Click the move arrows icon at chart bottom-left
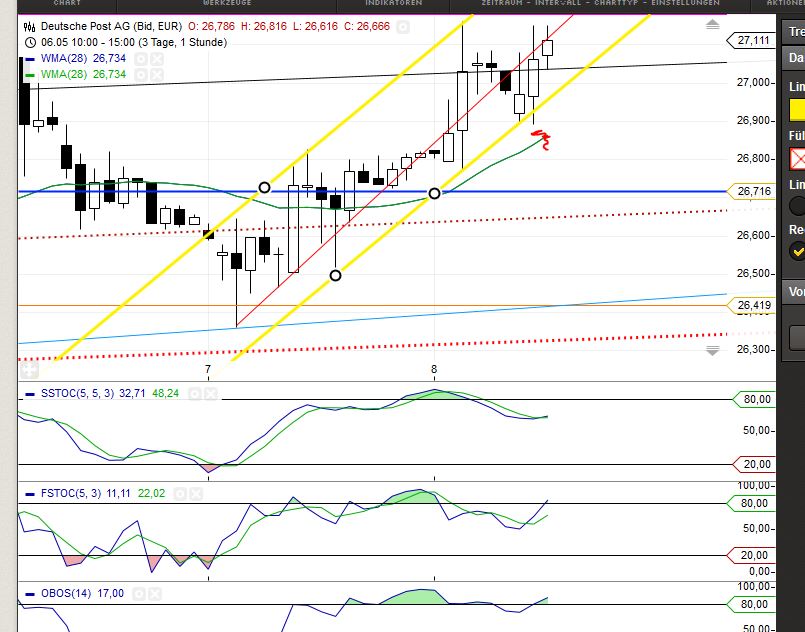Screen dimensions: 805x632 [29, 369]
